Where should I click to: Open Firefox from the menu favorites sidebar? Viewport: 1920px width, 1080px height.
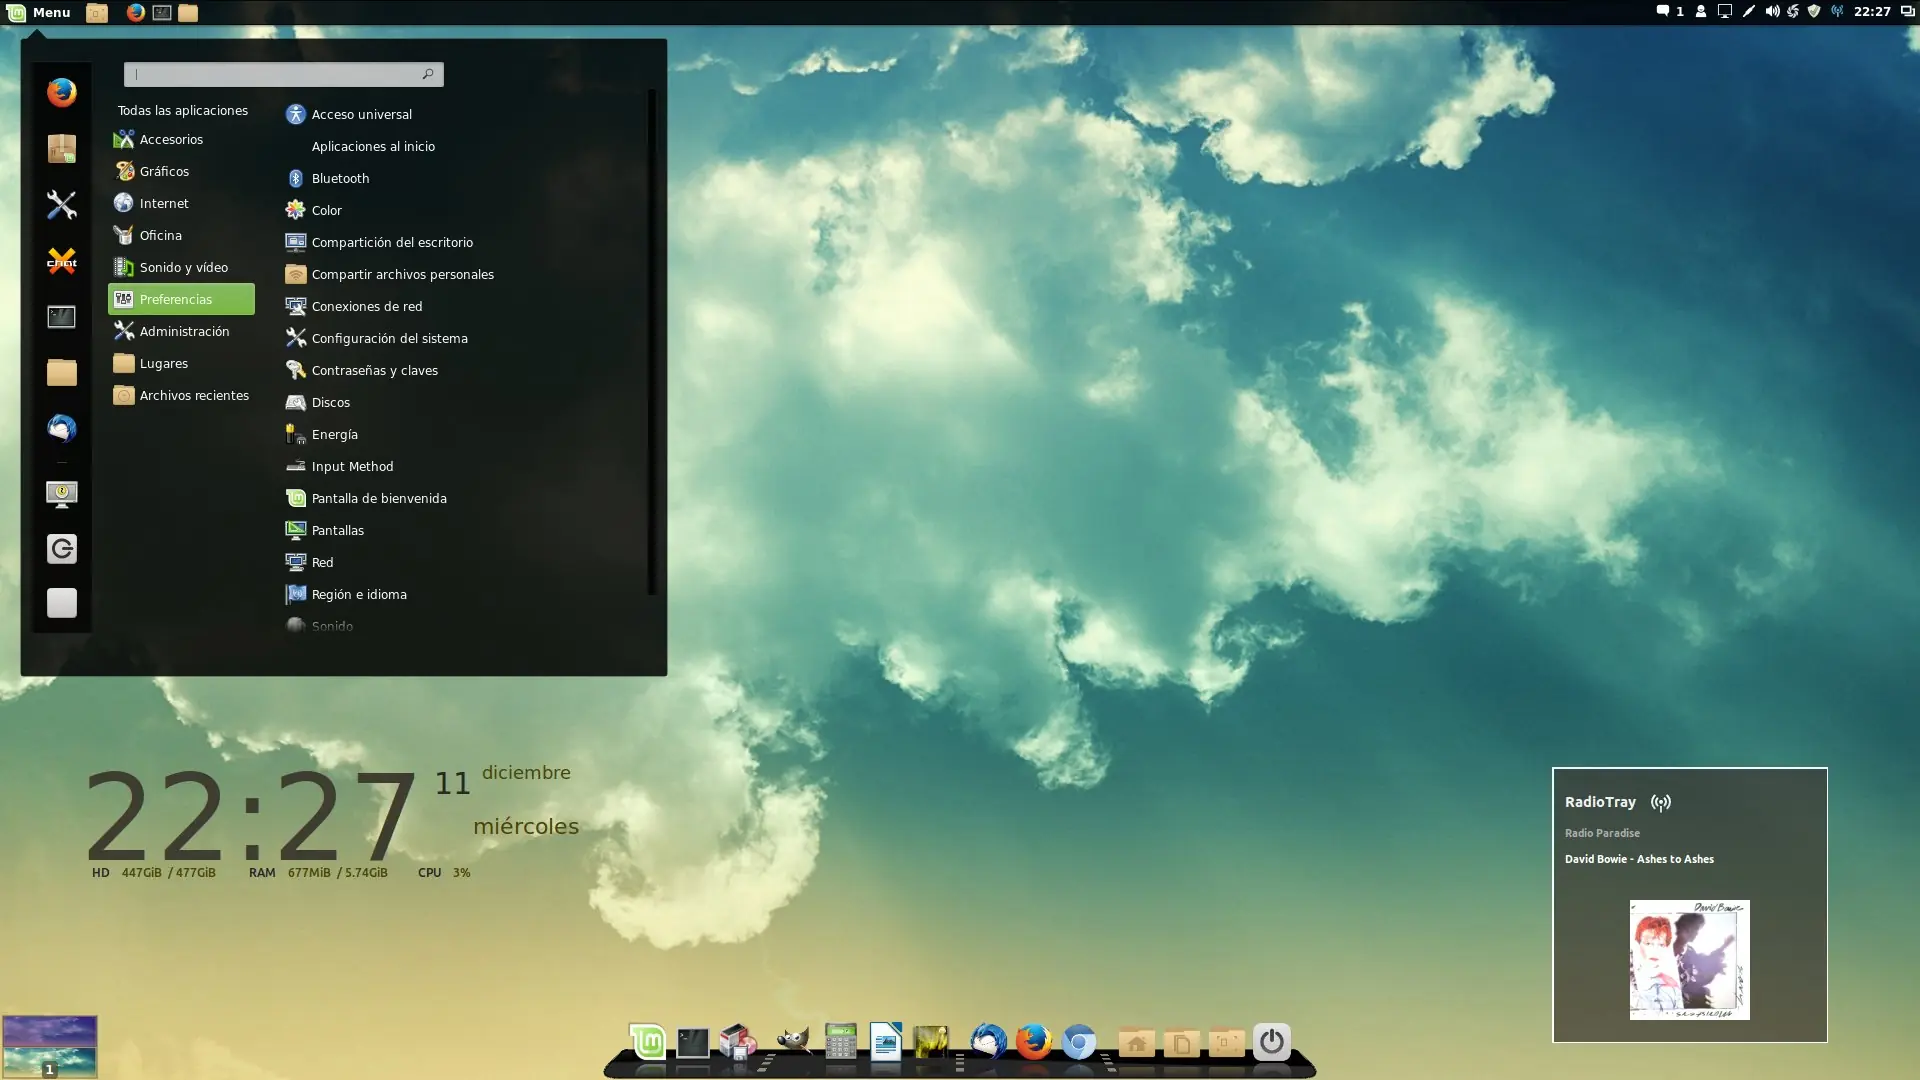pos(61,93)
